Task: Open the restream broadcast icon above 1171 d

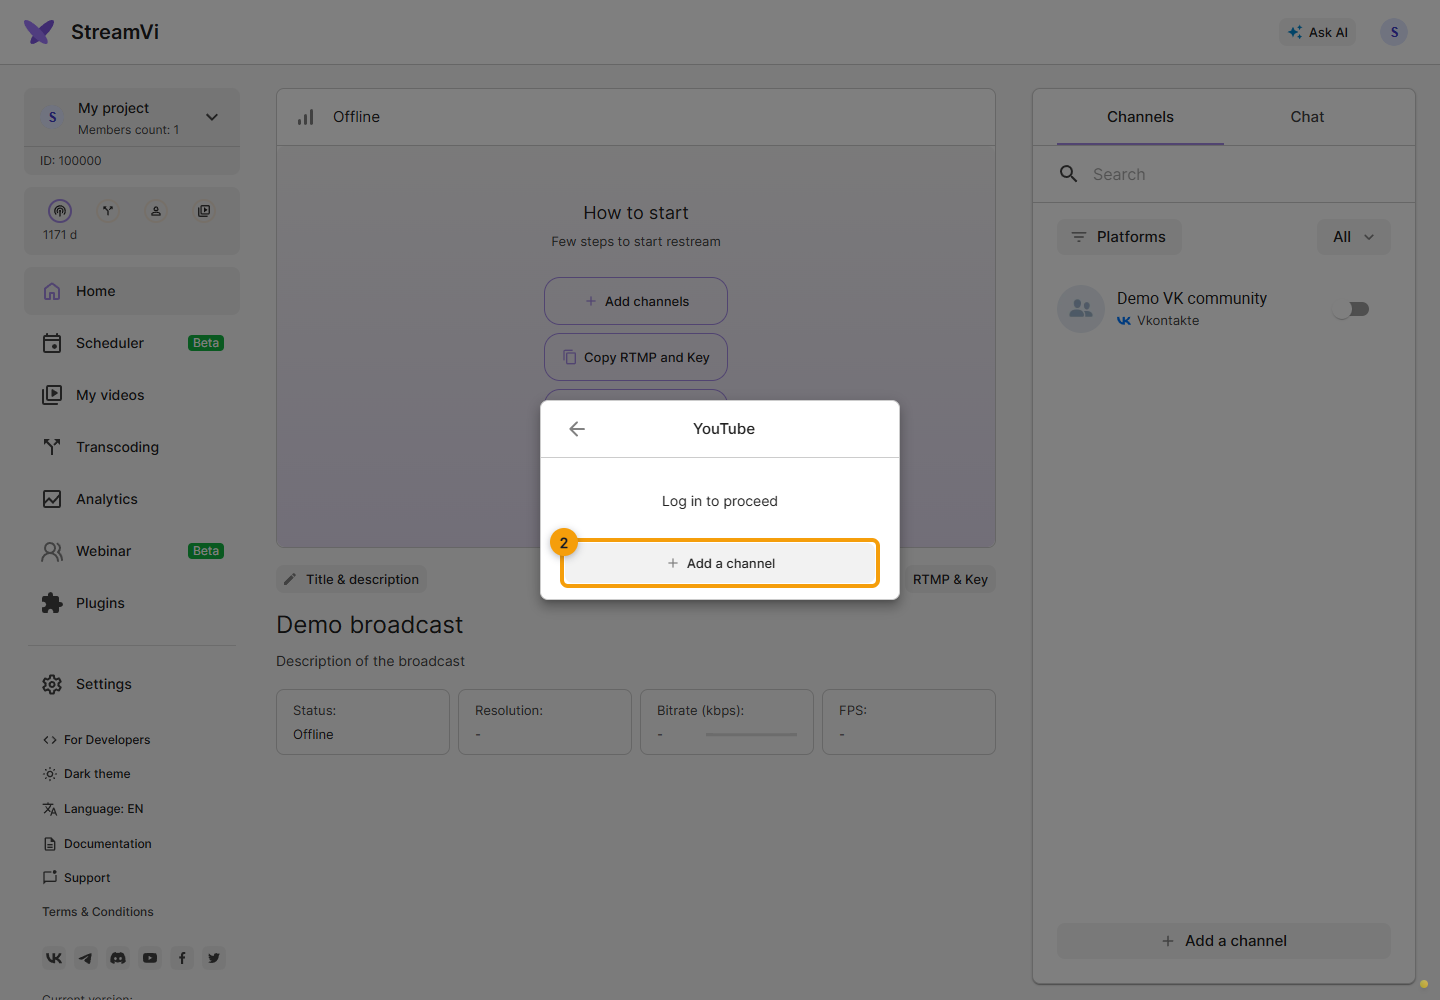Action: (60, 211)
